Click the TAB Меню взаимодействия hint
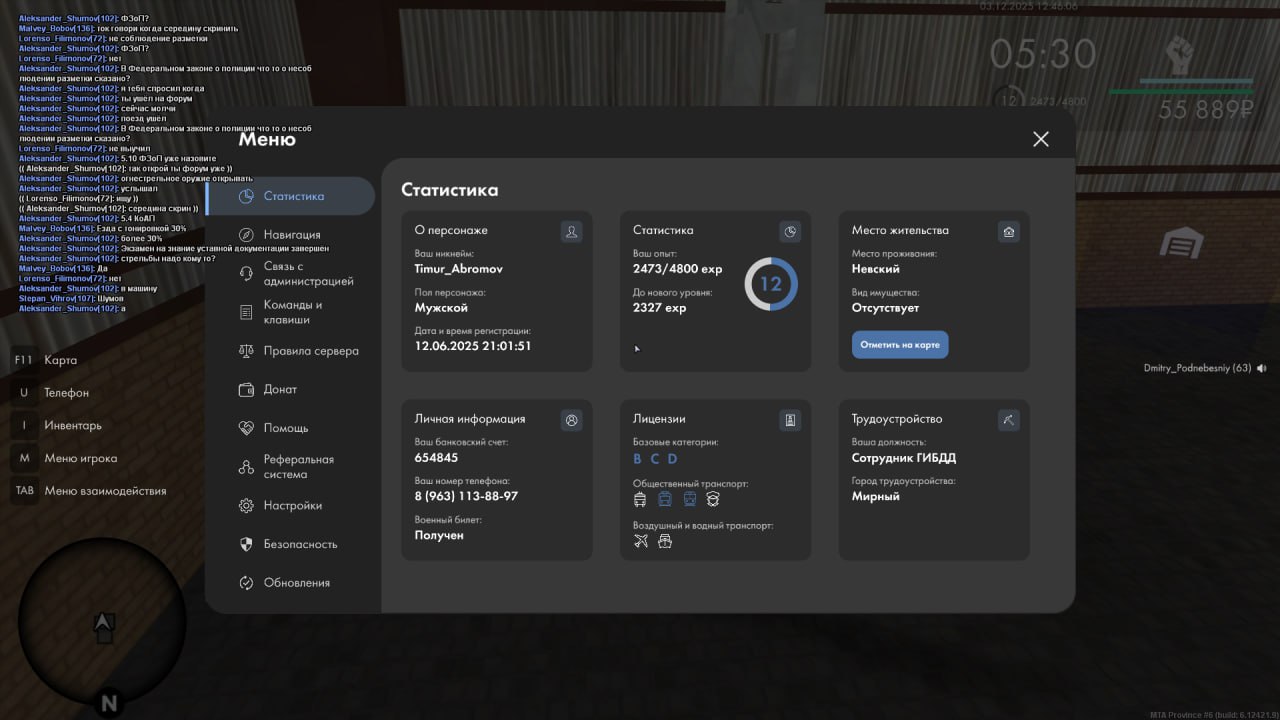Viewport: 1280px width, 720px height. pos(89,491)
